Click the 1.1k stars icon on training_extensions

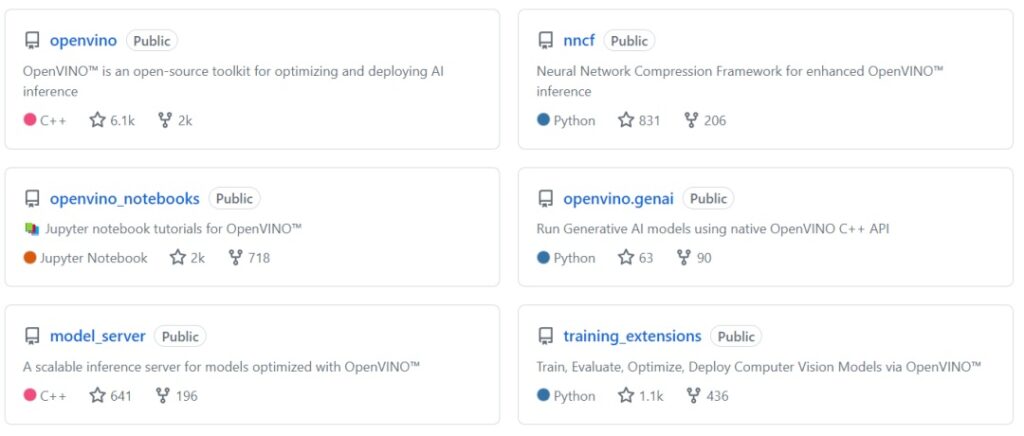tap(626, 396)
